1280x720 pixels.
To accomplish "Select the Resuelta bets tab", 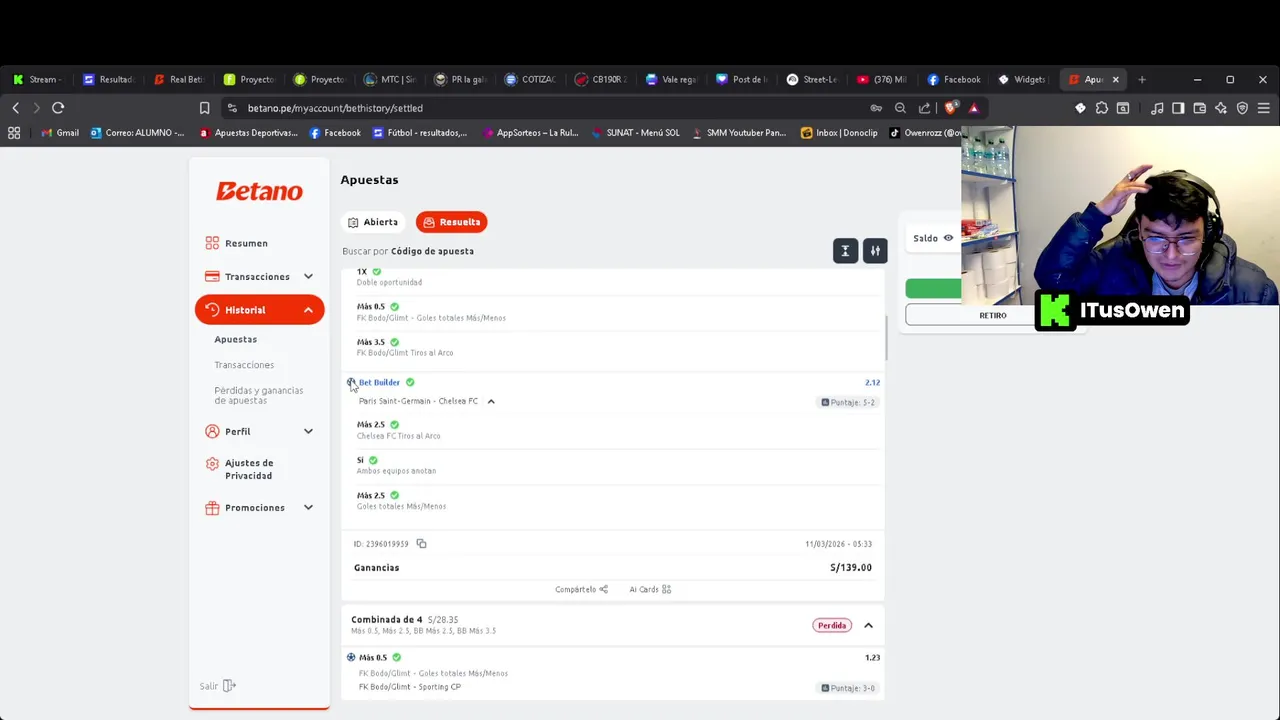I will [451, 222].
